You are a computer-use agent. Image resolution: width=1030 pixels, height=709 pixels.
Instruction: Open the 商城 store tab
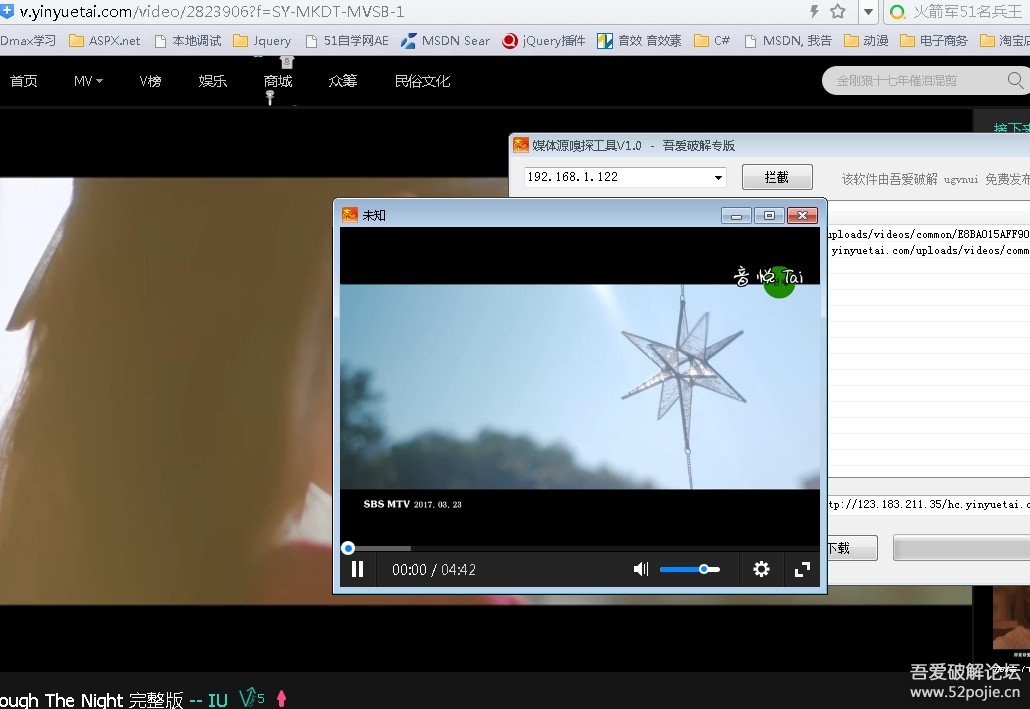point(278,81)
